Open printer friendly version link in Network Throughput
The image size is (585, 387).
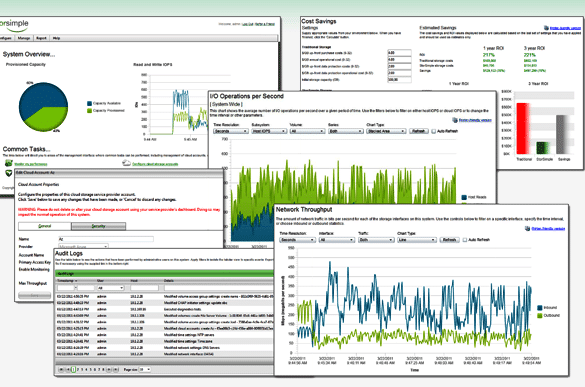pos(548,228)
